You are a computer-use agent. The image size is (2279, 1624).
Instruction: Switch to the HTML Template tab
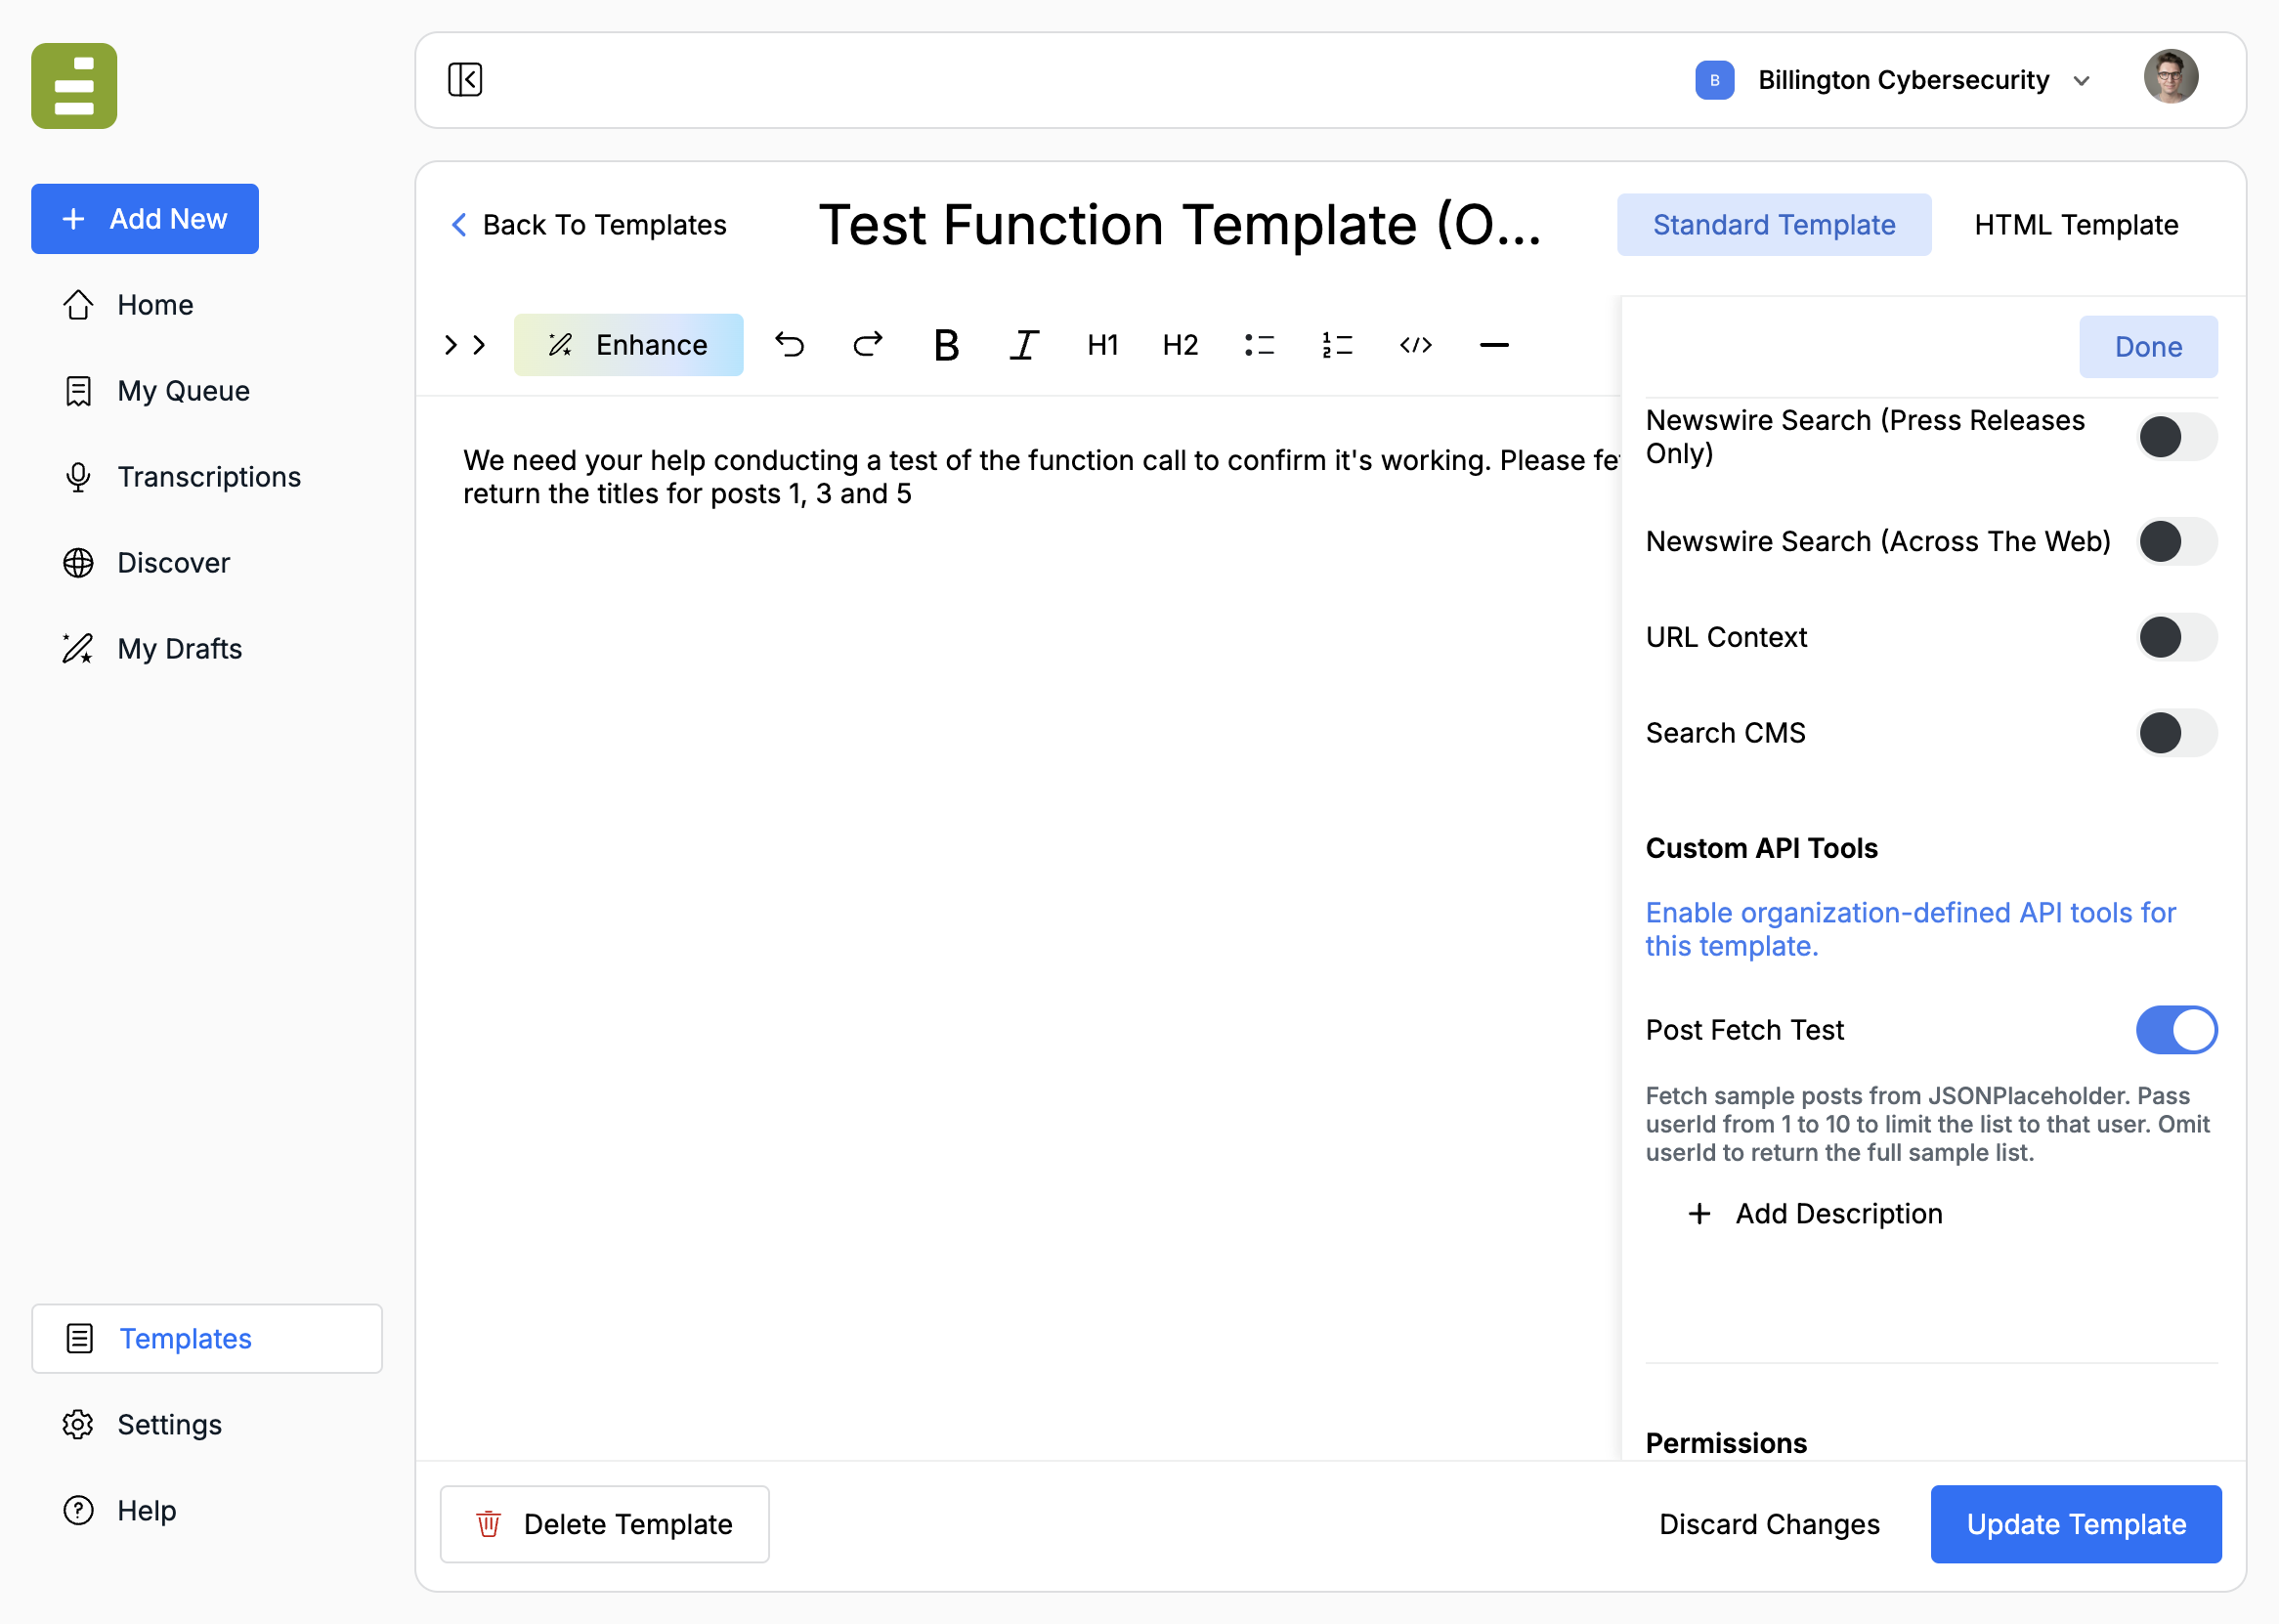tap(2076, 225)
